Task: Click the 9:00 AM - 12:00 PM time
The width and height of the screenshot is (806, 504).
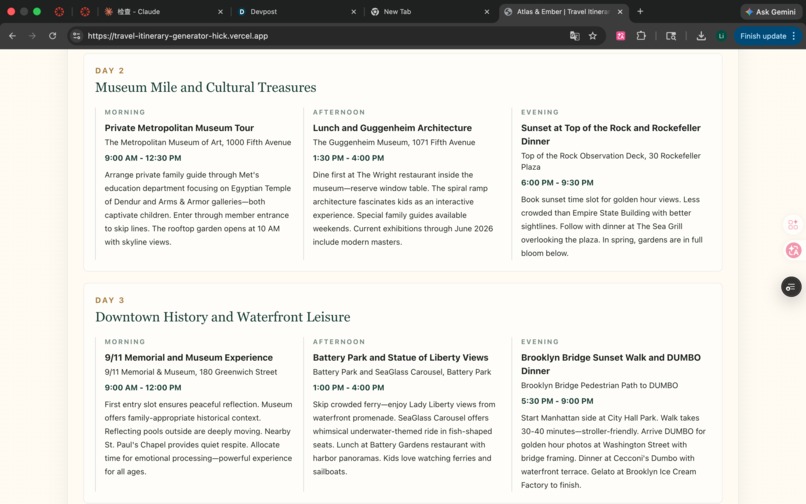Action: pyautogui.click(x=143, y=387)
